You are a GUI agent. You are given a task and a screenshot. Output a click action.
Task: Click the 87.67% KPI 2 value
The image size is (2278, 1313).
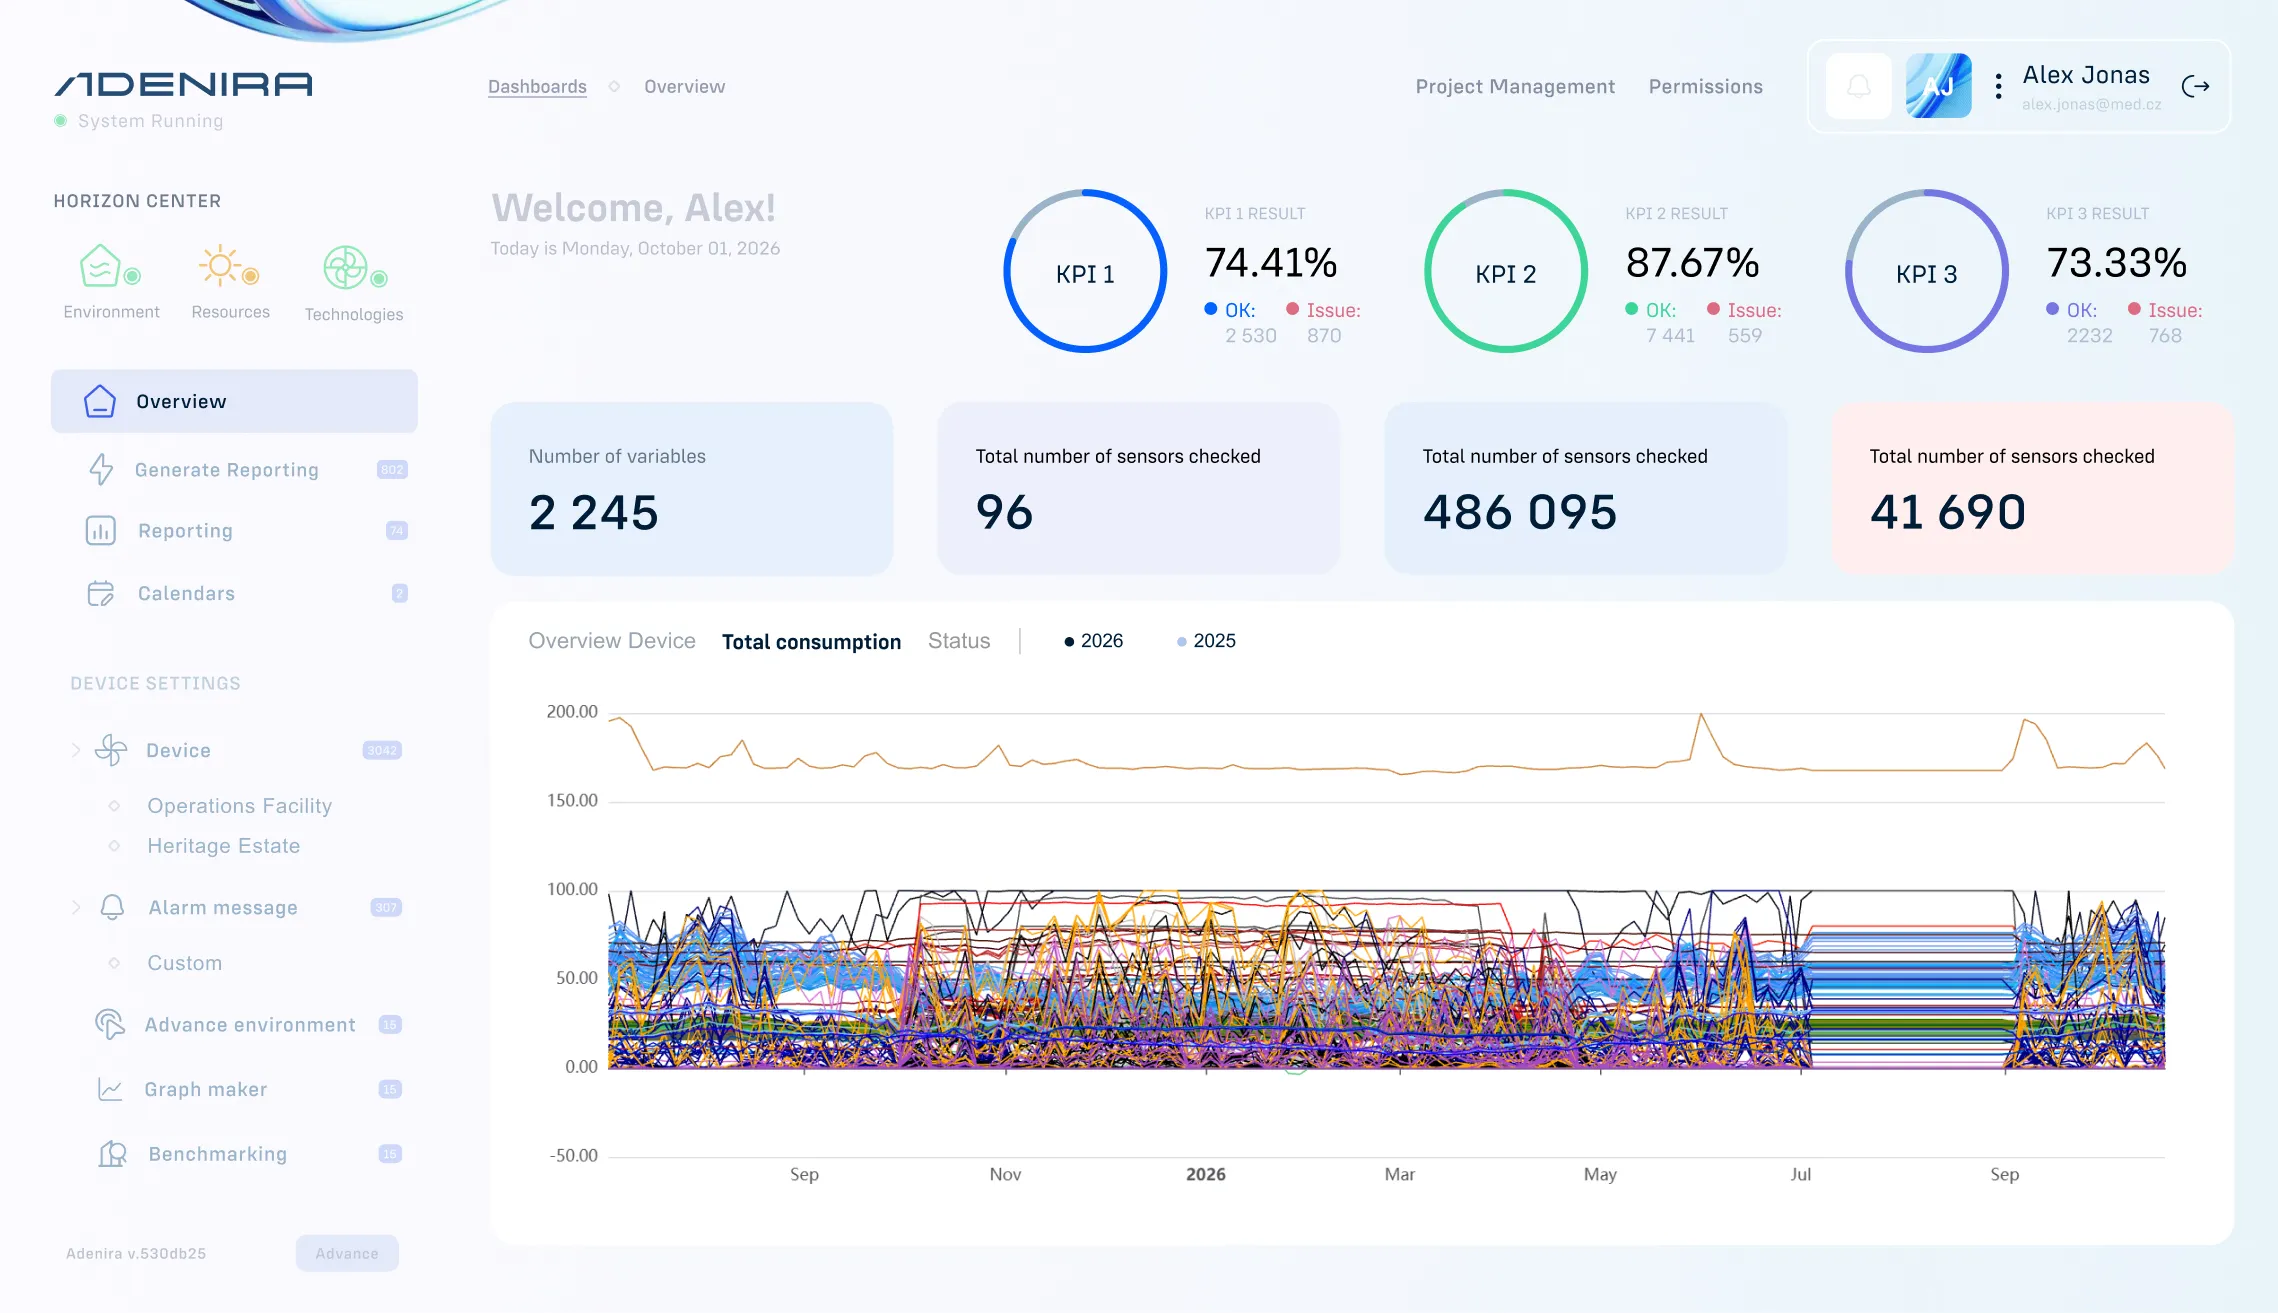tap(1692, 263)
